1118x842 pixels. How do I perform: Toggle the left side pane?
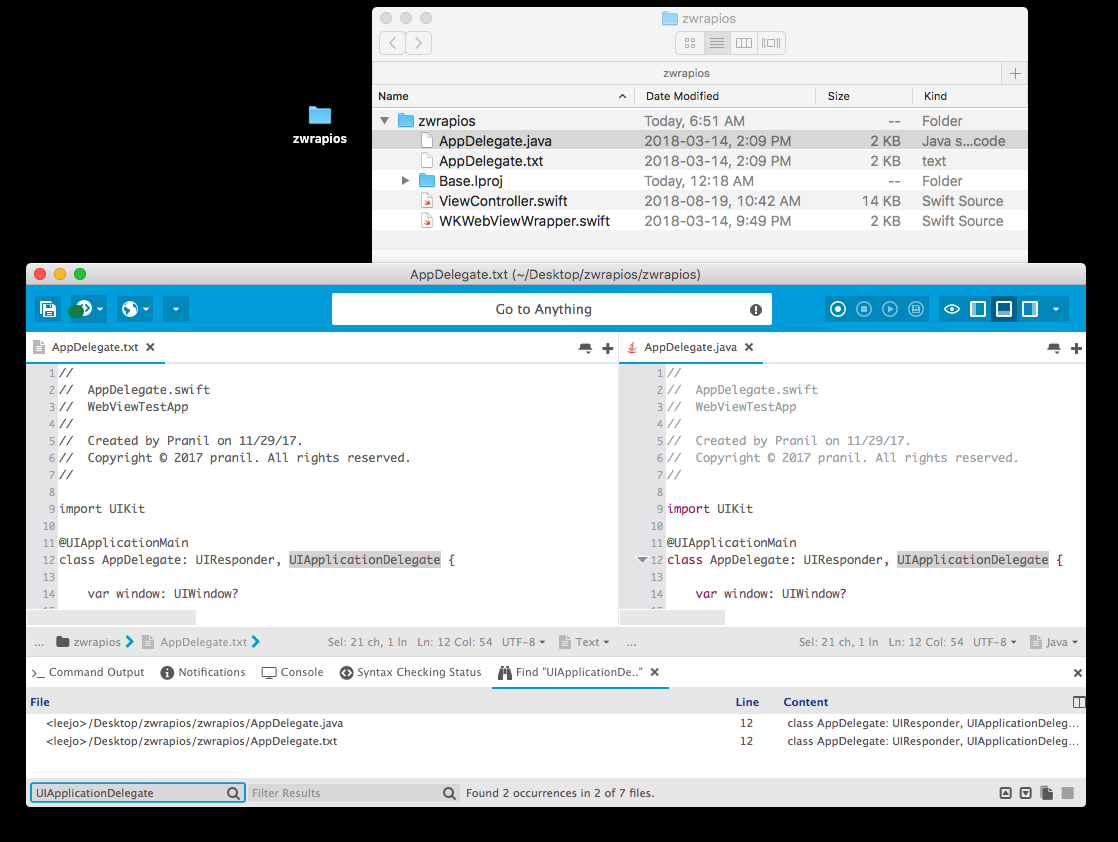(978, 309)
